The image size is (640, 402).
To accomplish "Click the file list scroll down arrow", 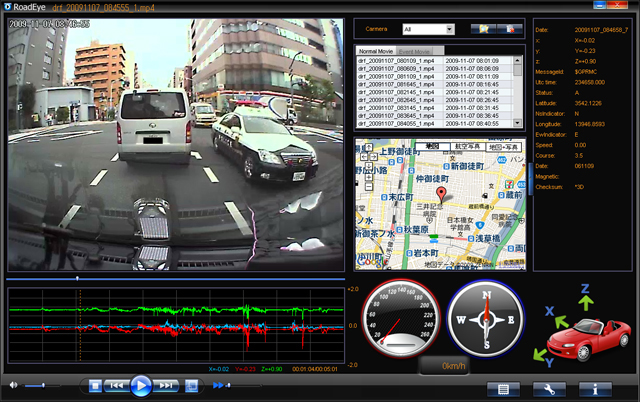I will pyautogui.click(x=517, y=123).
